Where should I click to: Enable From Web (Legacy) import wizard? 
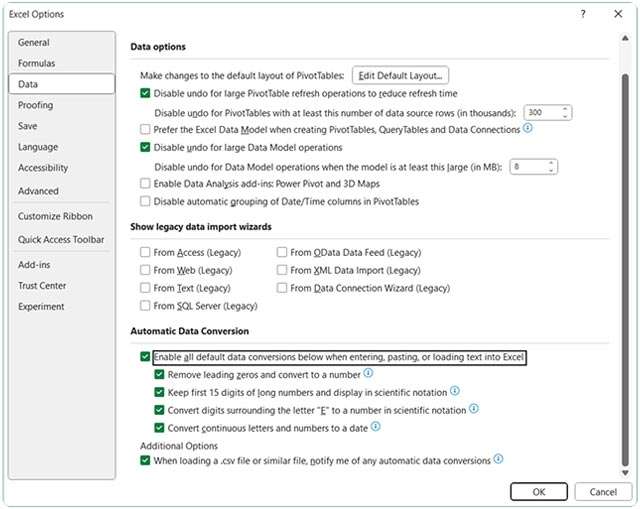point(146,270)
